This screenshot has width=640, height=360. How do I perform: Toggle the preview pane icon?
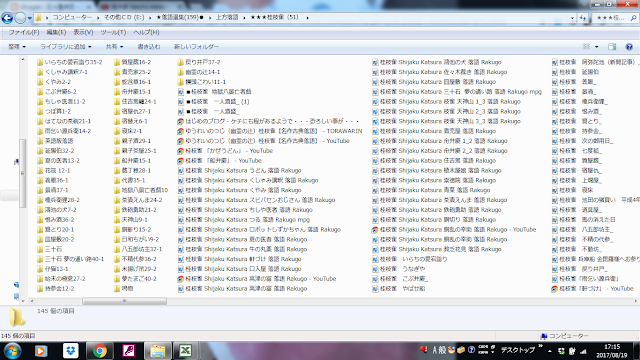click(612, 47)
